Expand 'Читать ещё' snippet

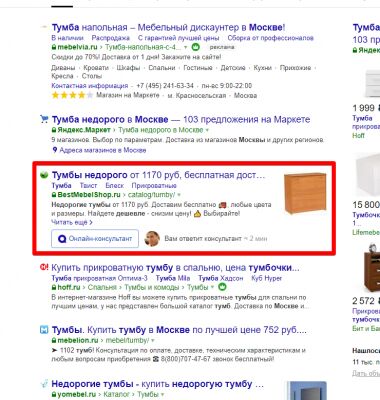(x=72, y=222)
